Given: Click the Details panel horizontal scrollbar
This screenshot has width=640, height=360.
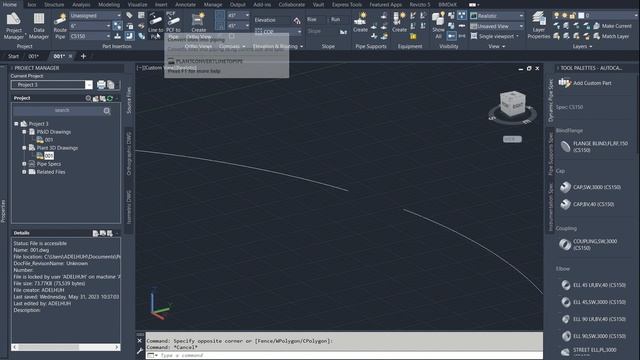Looking at the screenshot, I should tap(66, 347).
